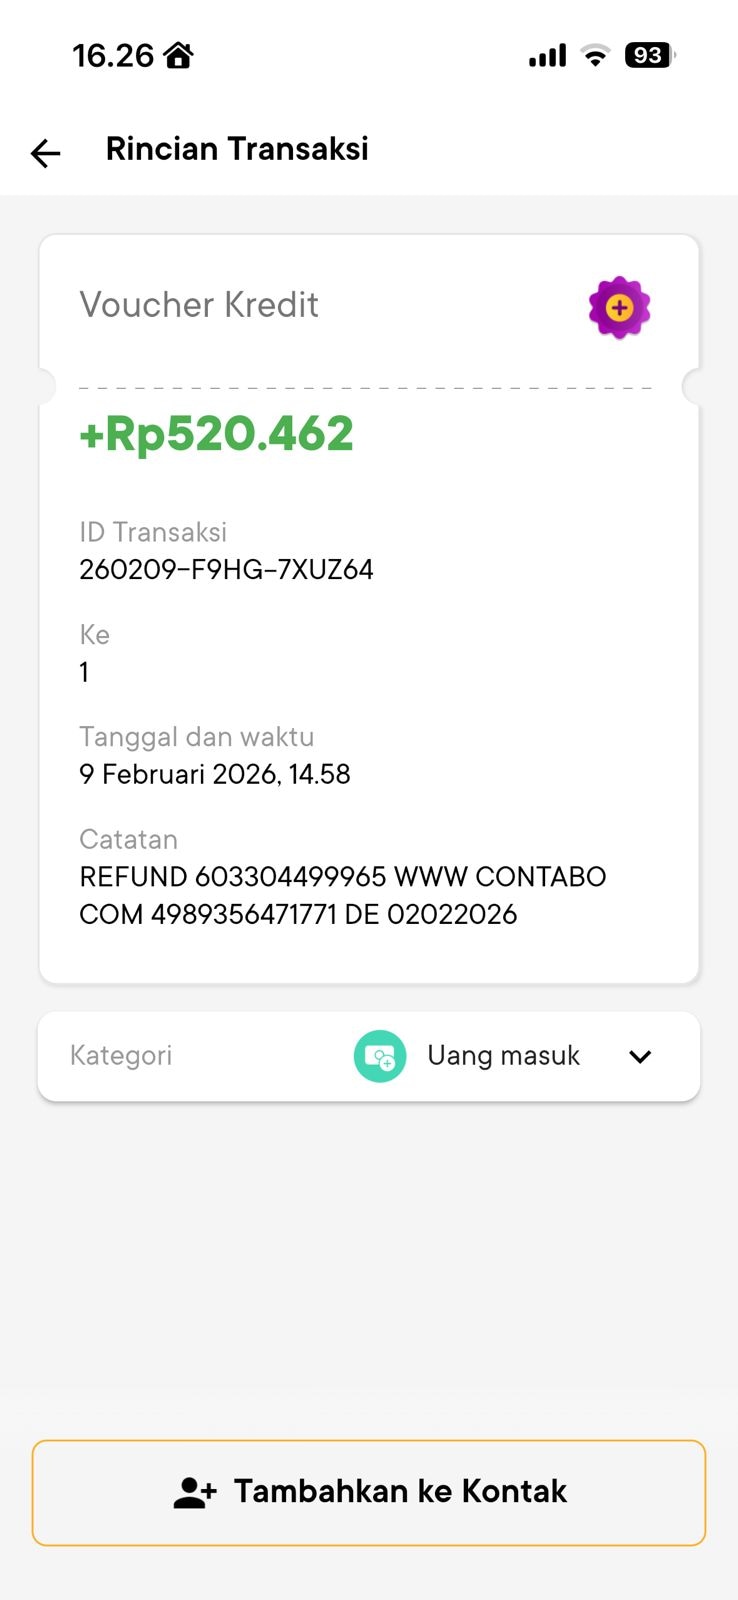Tap the Wi-Fi status icon
The width and height of the screenshot is (738, 1600).
[x=595, y=56]
